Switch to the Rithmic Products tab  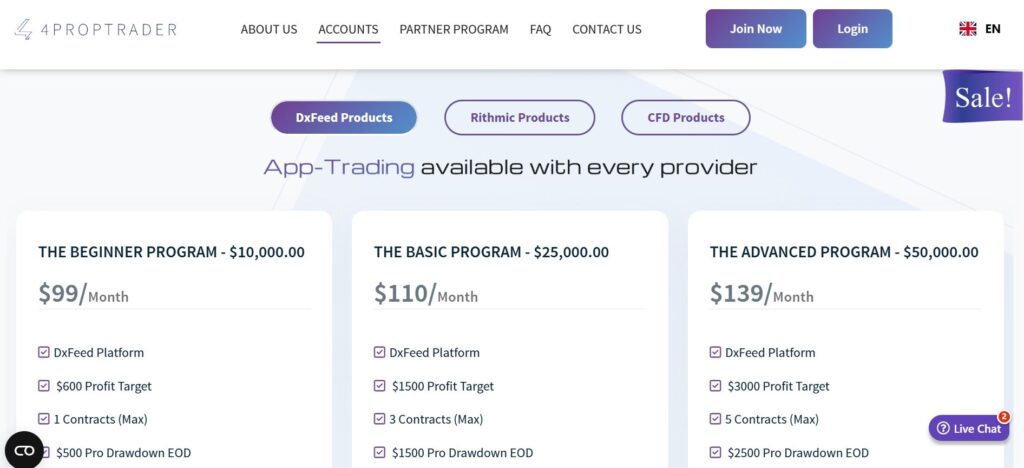pyautogui.click(x=520, y=117)
